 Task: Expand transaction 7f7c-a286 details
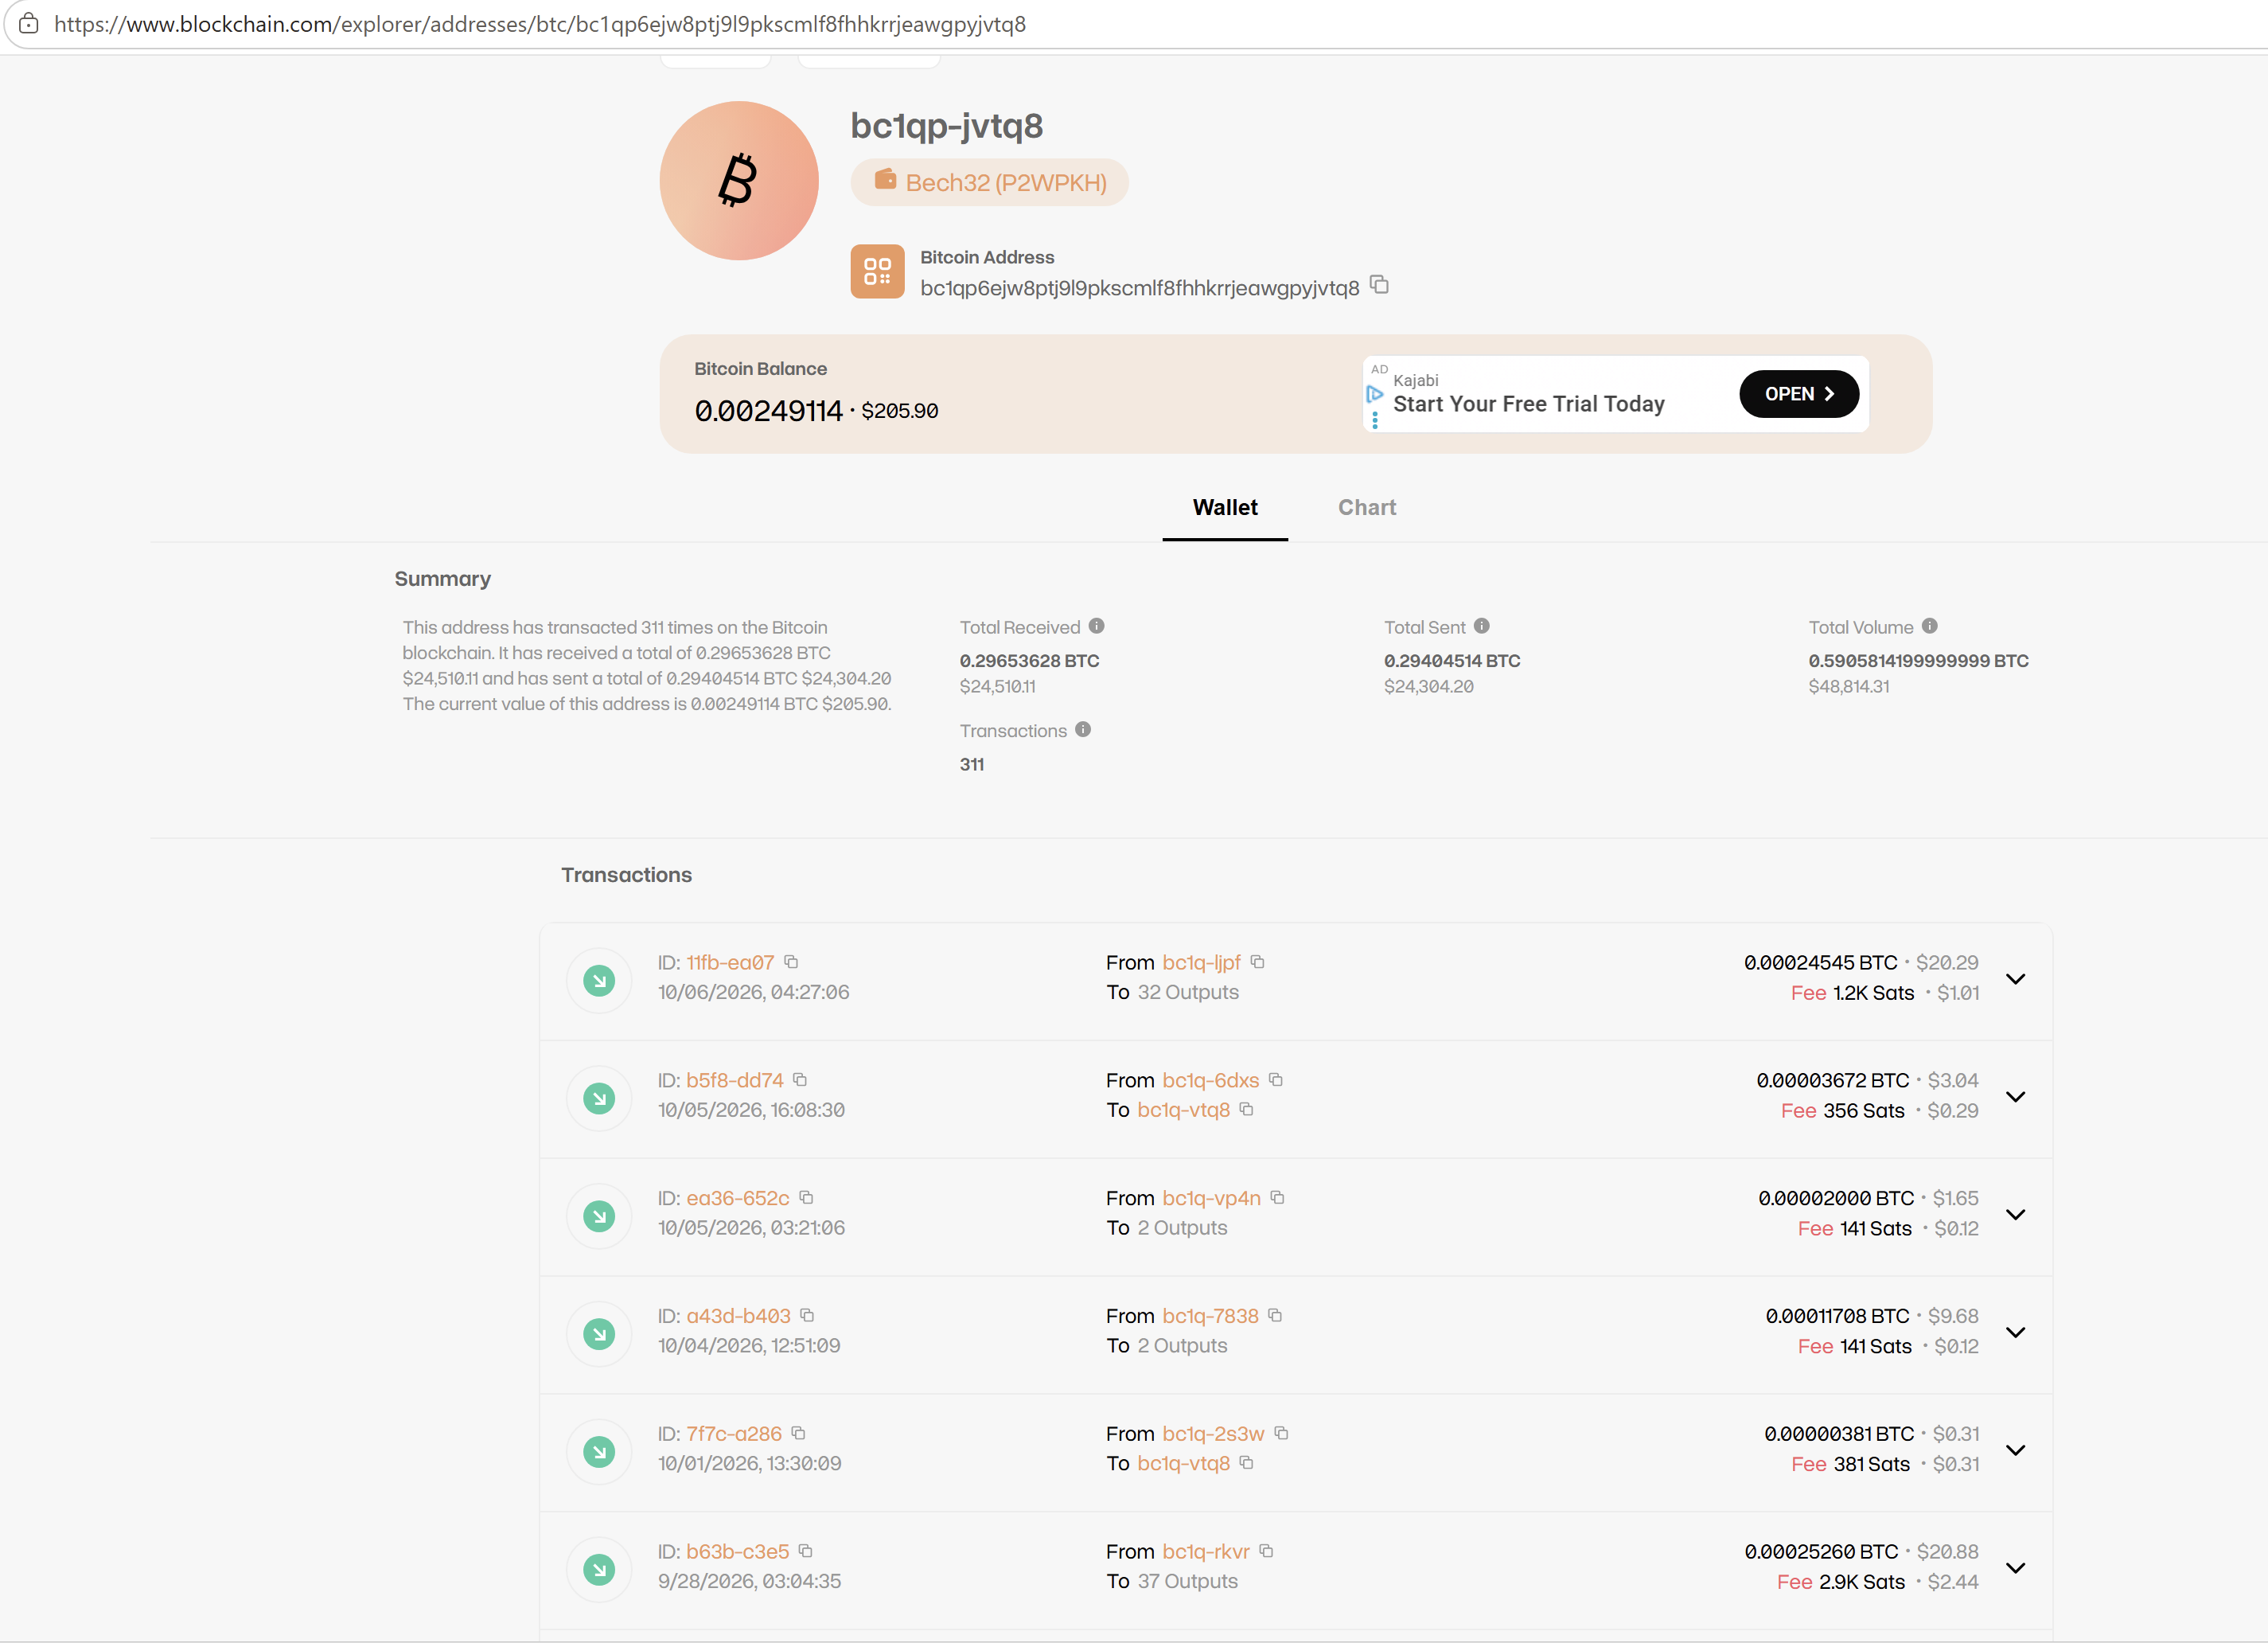(x=2016, y=1450)
